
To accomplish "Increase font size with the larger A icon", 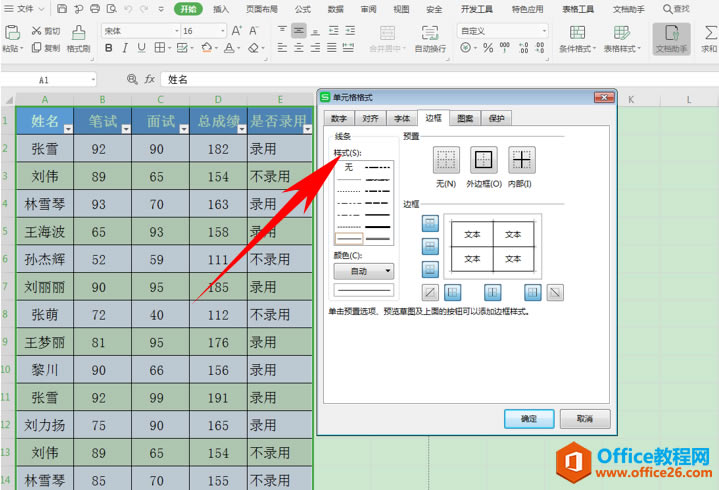I will 237,31.
